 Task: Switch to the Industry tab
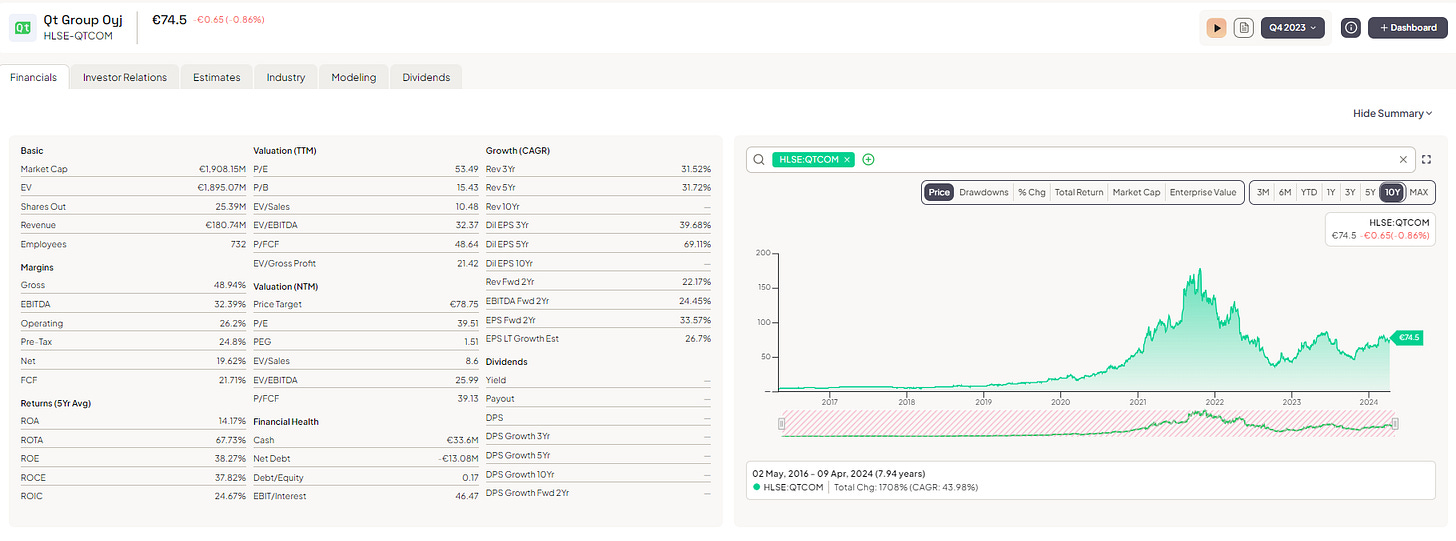286,77
